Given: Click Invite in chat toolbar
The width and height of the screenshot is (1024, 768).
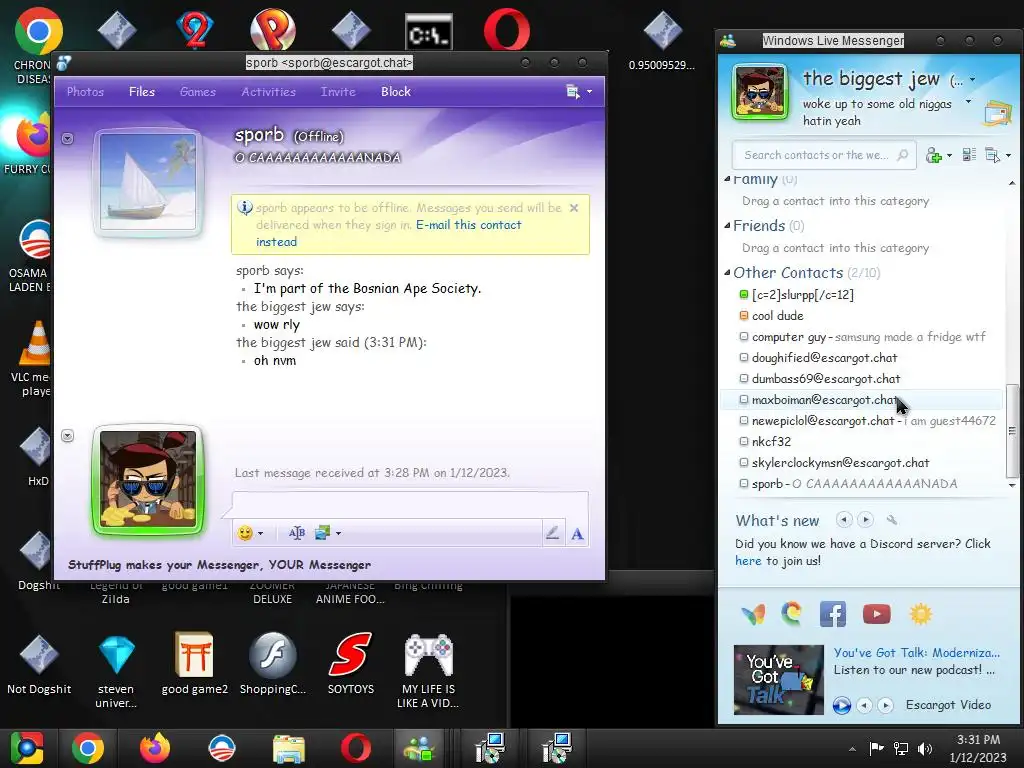Looking at the screenshot, I should point(338,92).
